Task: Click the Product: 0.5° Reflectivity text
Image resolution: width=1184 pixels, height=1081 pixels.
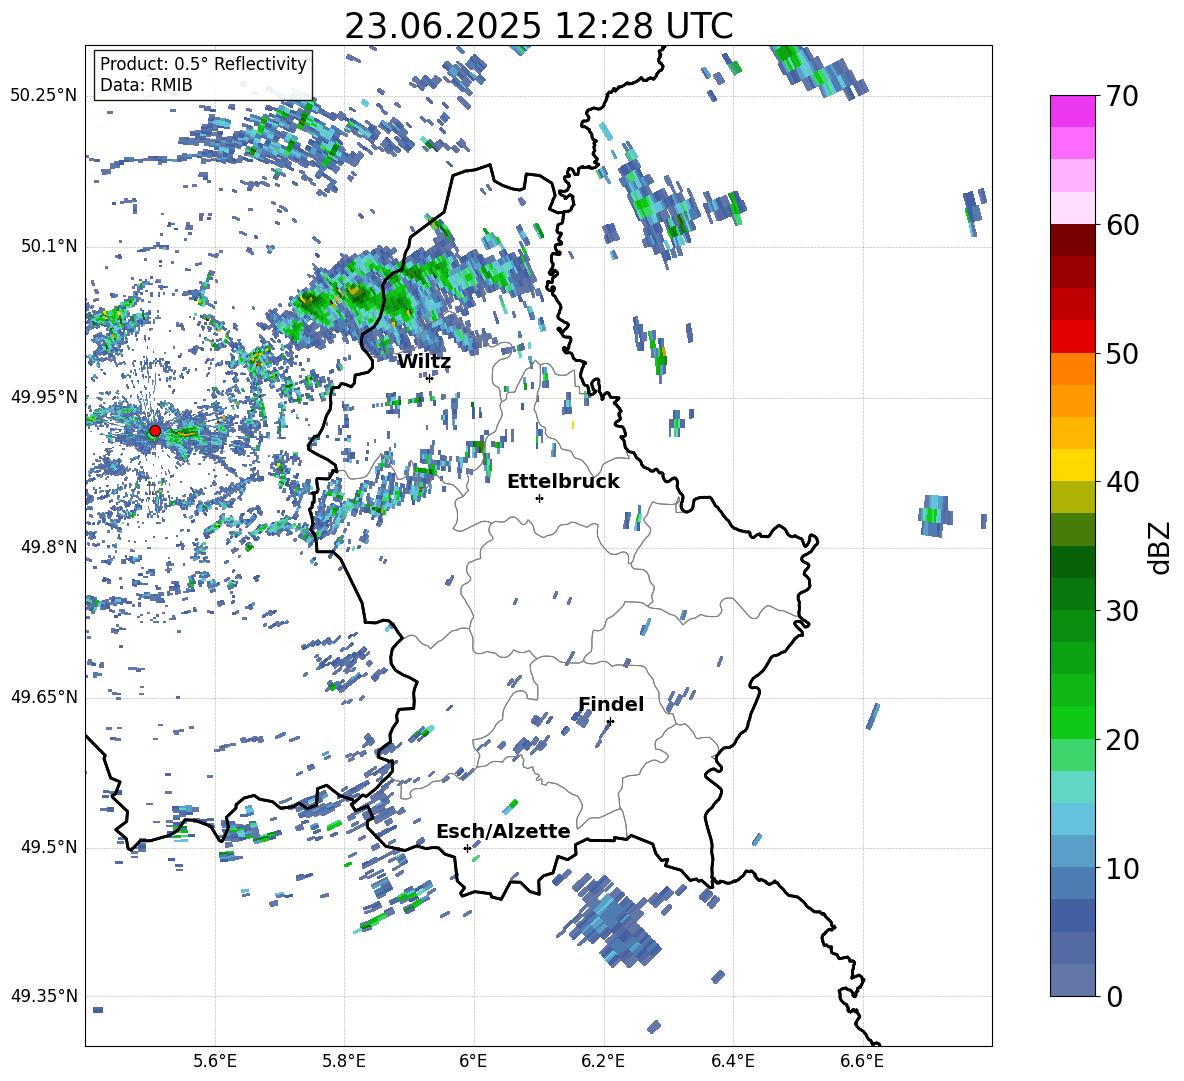Action: (203, 63)
